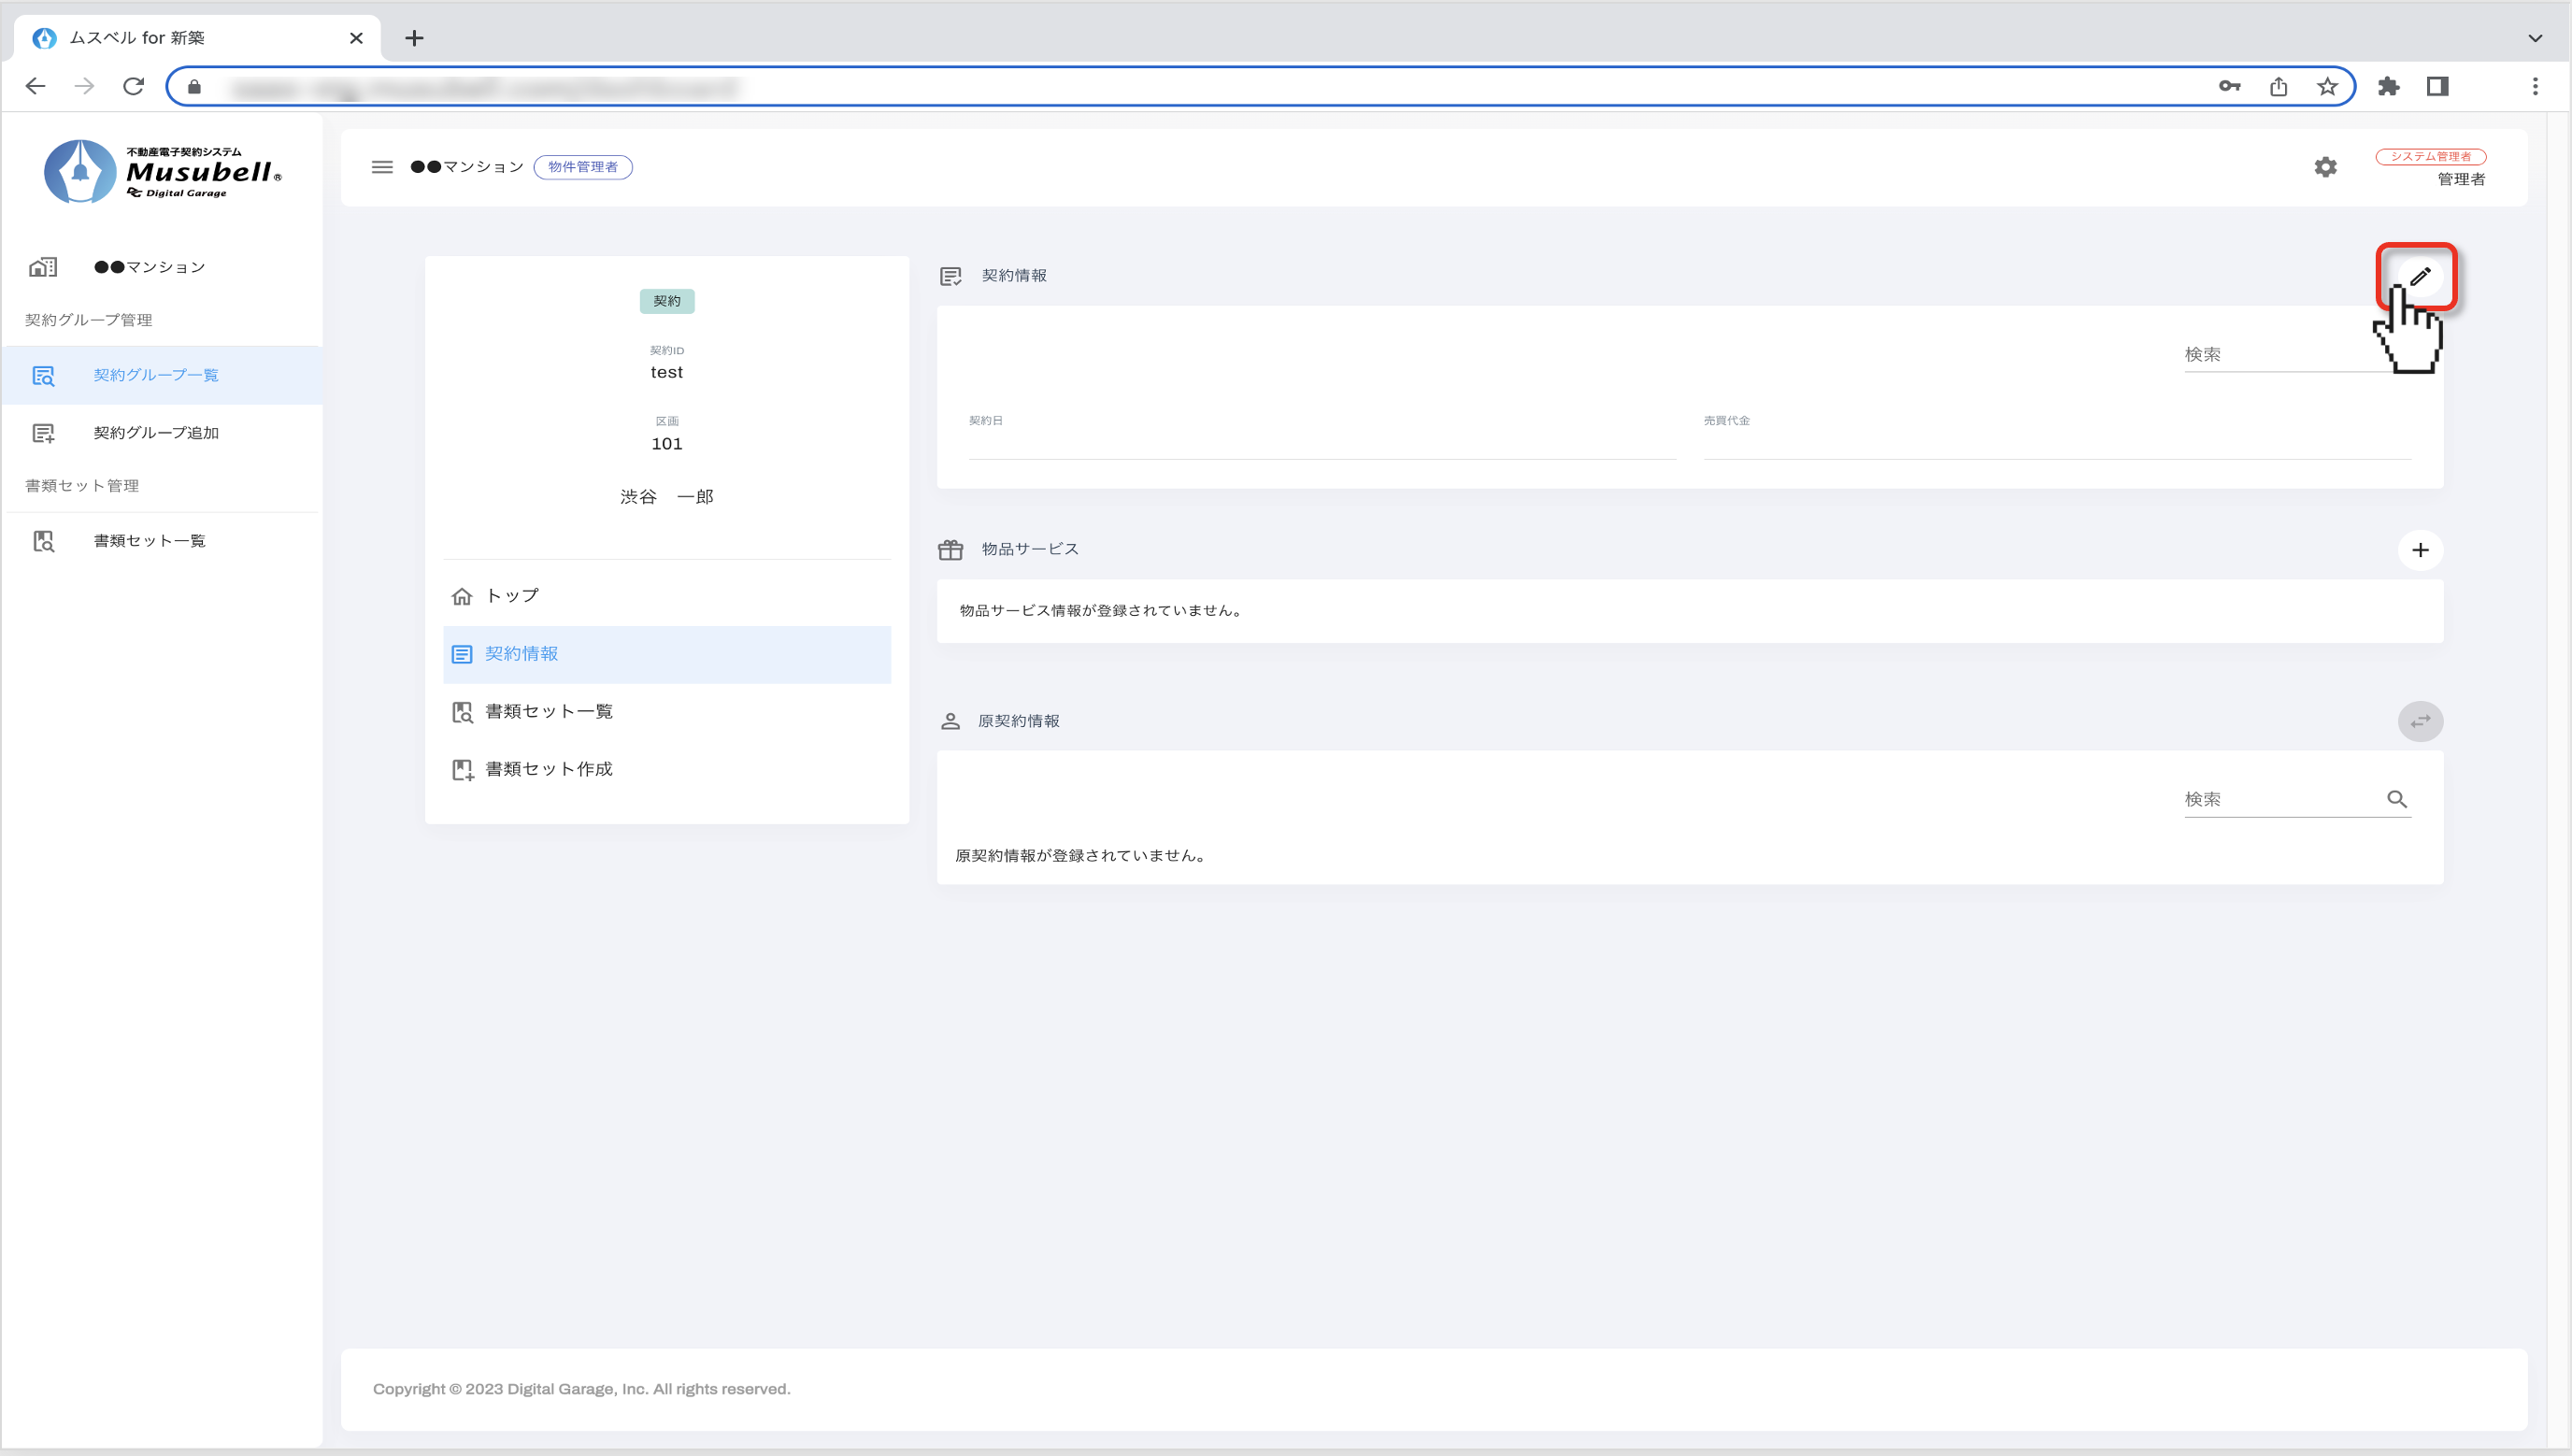Select 契約グループ追加 in sidebar

[x=156, y=433]
